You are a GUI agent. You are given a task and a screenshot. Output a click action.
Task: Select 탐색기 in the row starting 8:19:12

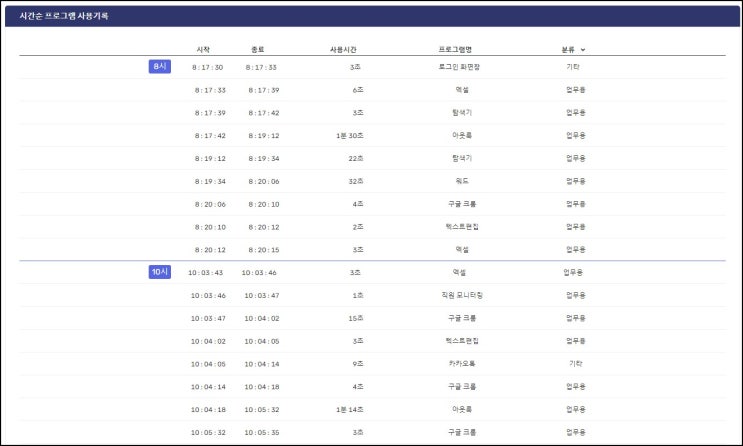point(462,158)
